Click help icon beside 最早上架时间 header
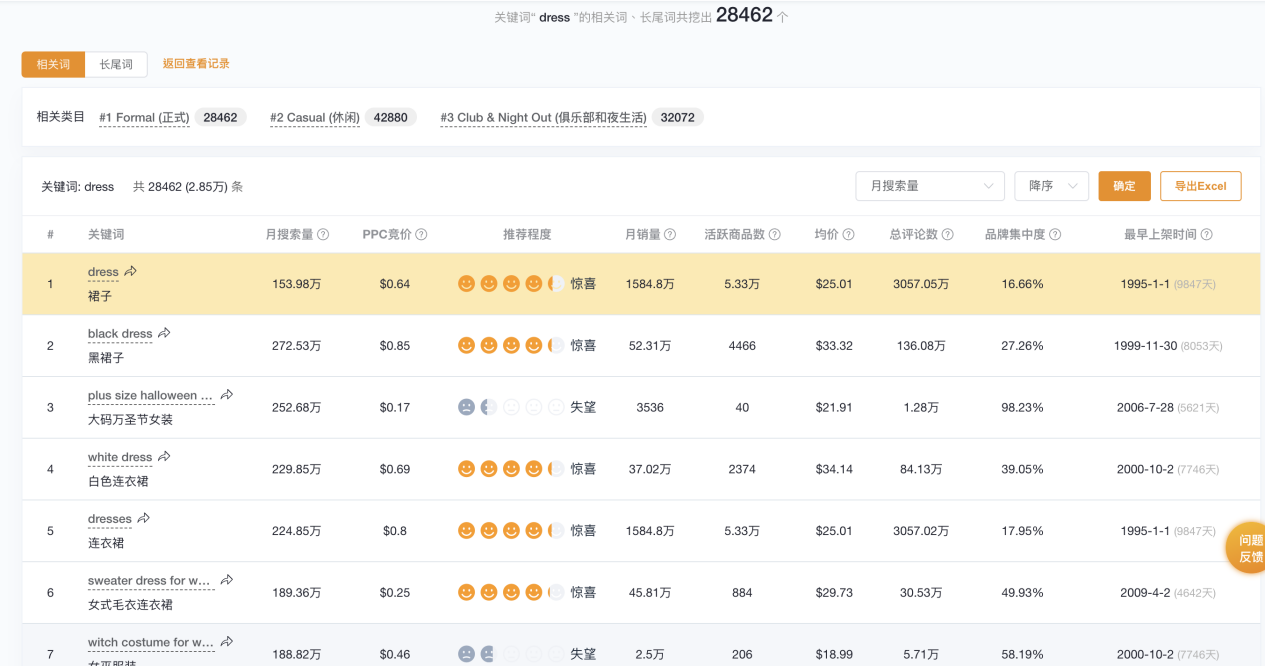 click(1207, 235)
